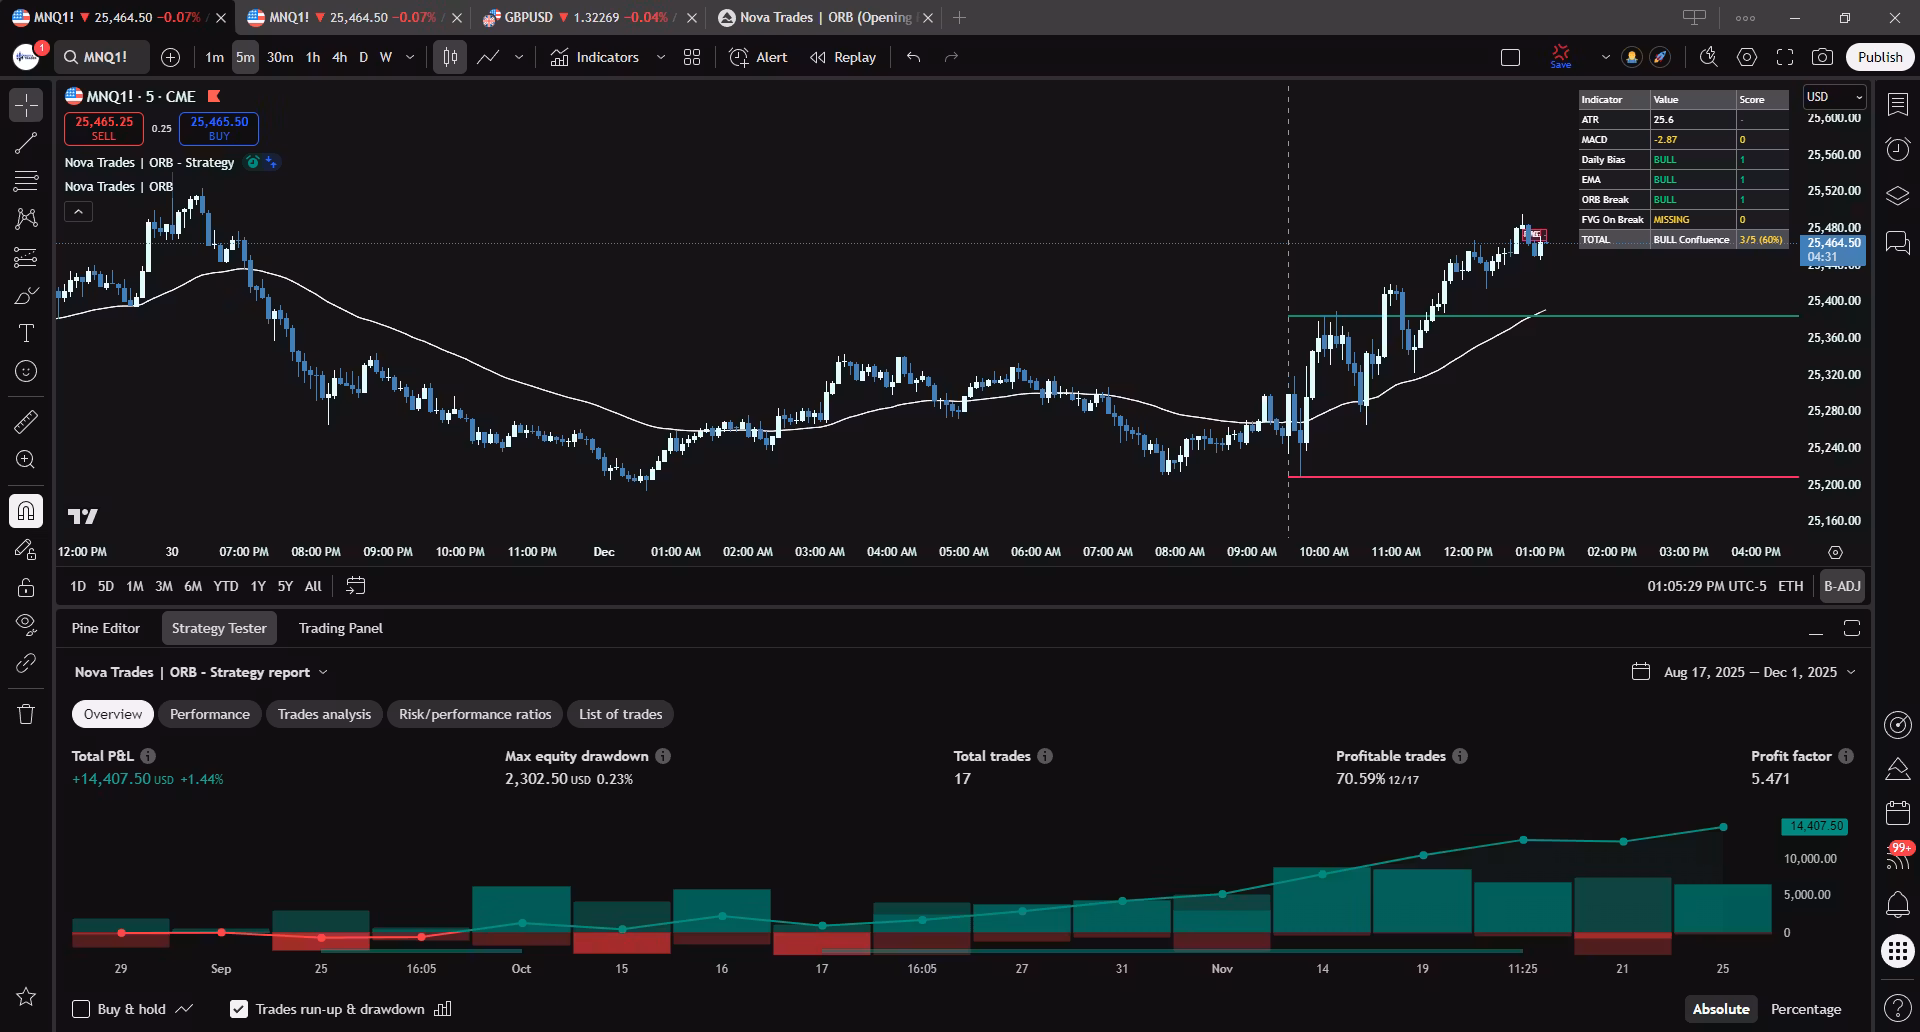
Task: Click the MNQ1! symbol search field
Action: (x=103, y=57)
